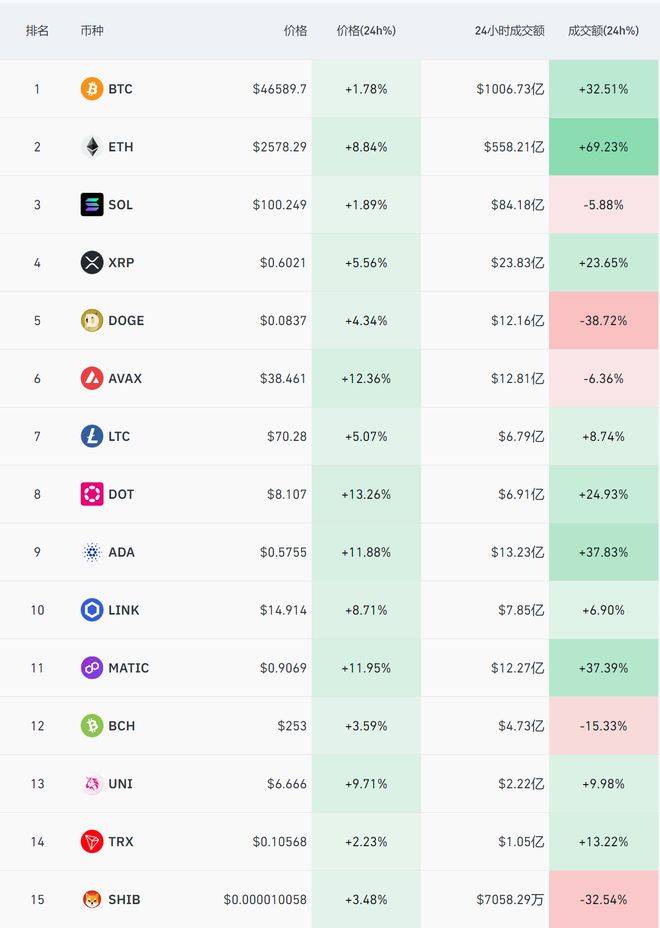The width and height of the screenshot is (660, 928).
Task: Click the UNI price $6.666
Action: (x=286, y=784)
